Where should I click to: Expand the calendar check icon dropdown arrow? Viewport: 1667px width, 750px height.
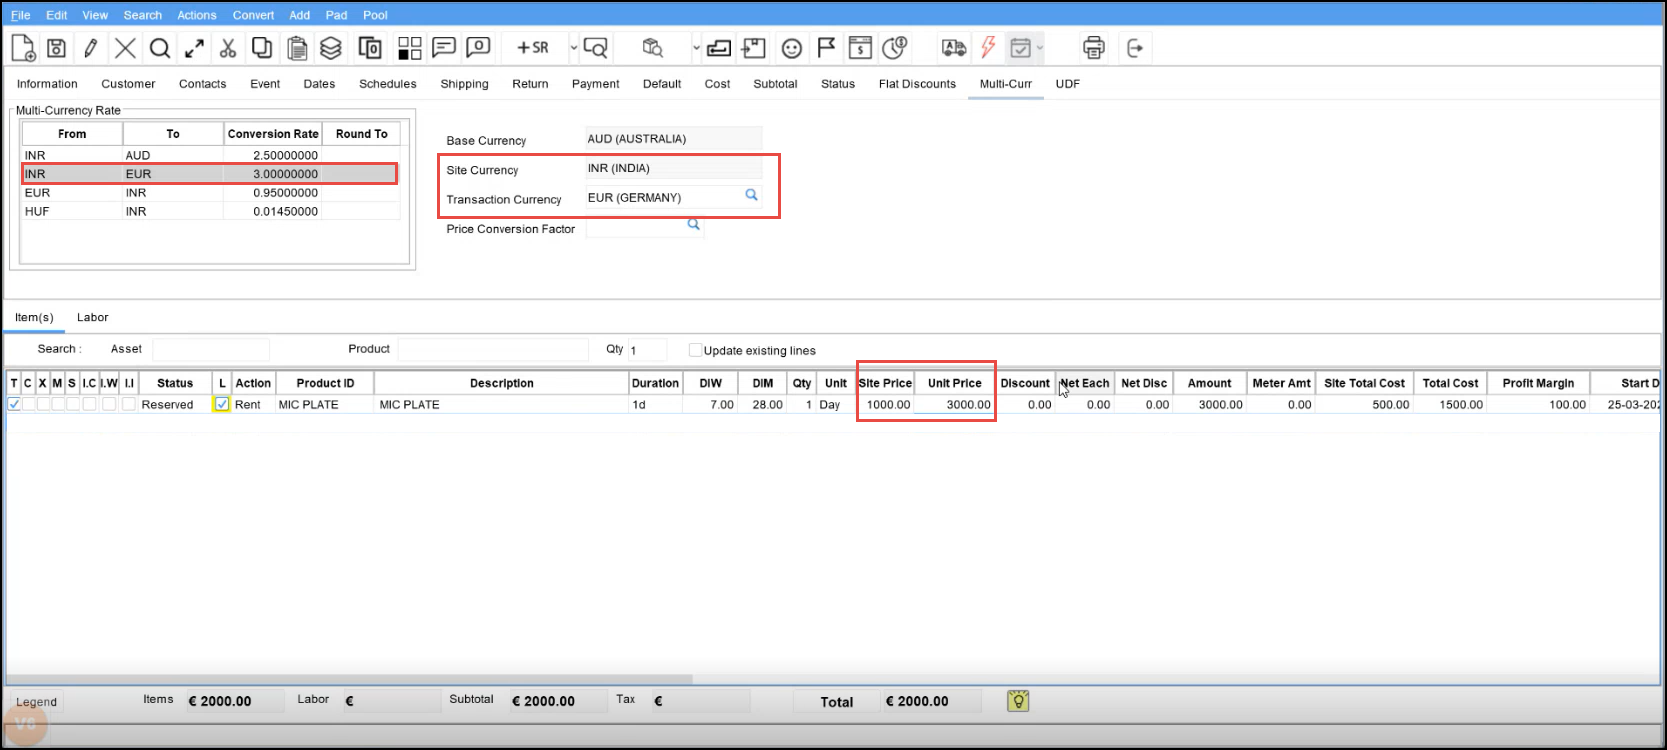tap(1040, 48)
